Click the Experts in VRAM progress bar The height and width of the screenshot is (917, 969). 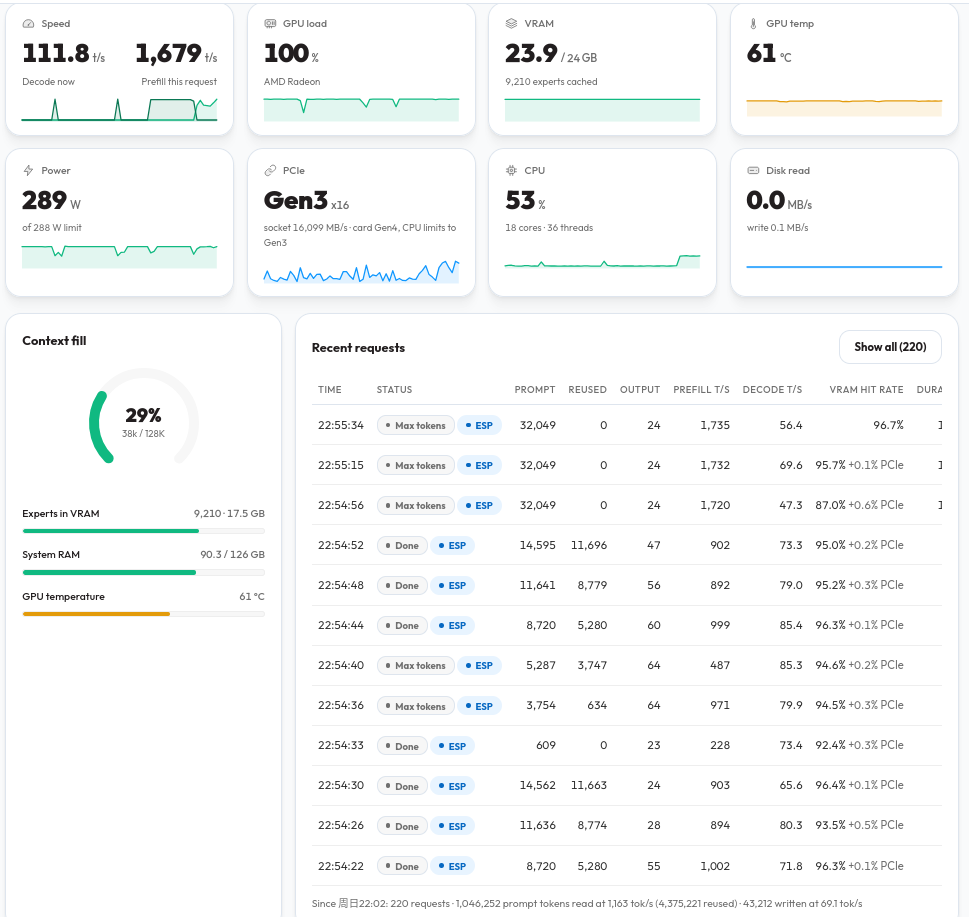pyautogui.click(x=143, y=531)
